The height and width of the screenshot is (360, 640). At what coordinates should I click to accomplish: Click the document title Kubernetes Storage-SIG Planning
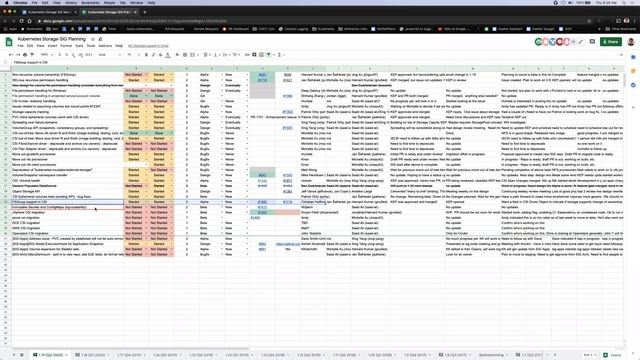(x=52, y=39)
